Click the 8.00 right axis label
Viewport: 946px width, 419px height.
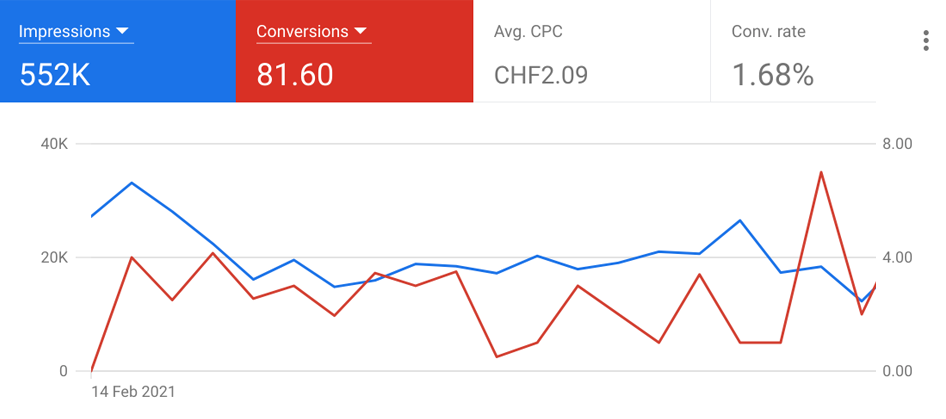[x=897, y=144]
